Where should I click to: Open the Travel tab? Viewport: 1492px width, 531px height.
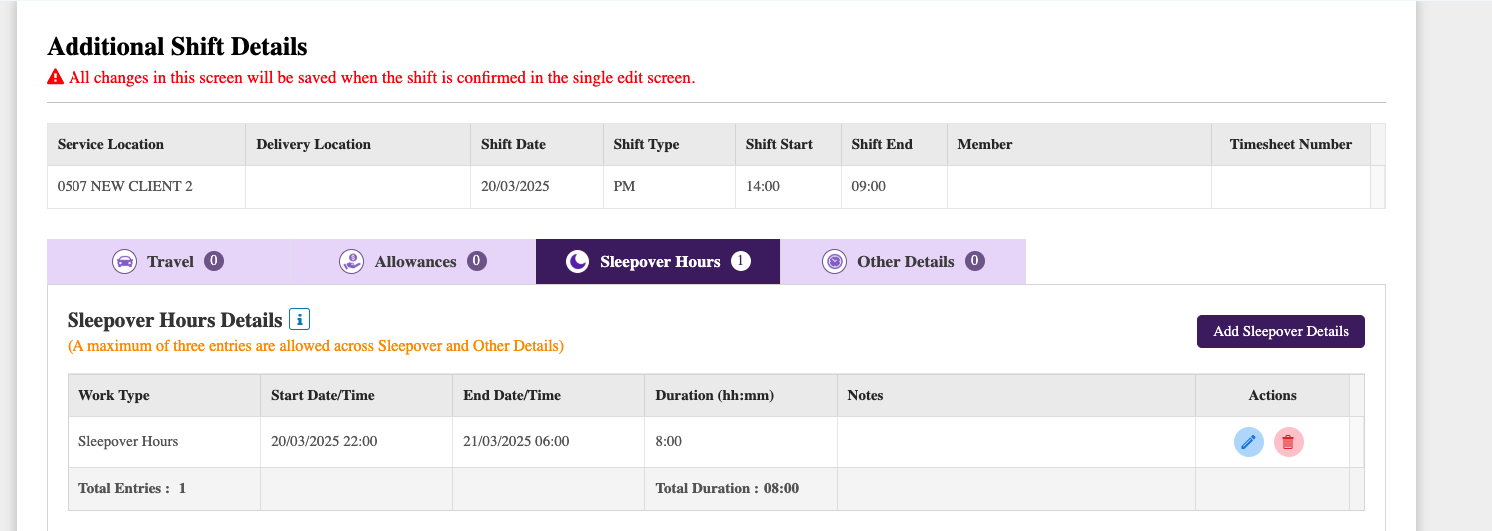pyautogui.click(x=168, y=262)
